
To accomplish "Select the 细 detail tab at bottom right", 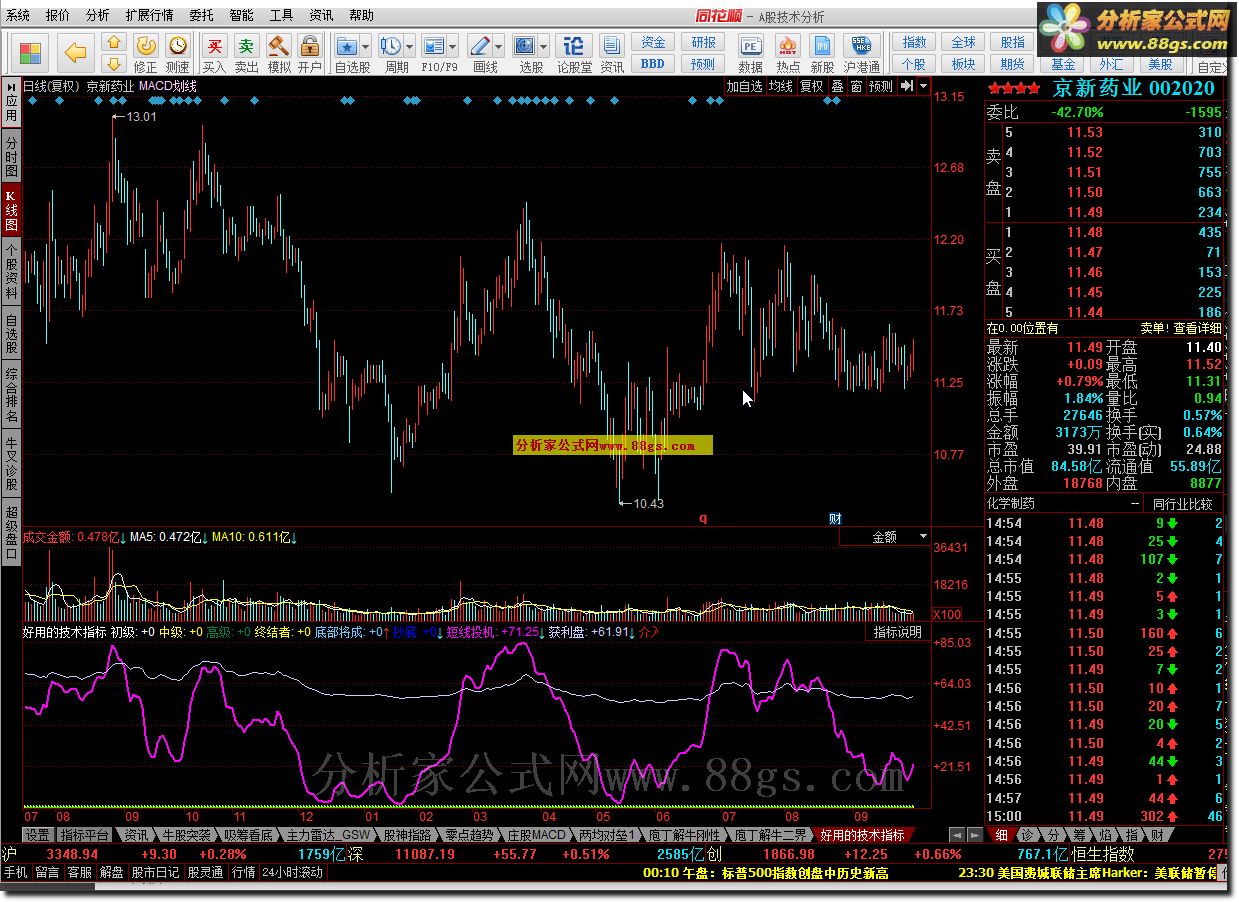I will (x=1001, y=834).
